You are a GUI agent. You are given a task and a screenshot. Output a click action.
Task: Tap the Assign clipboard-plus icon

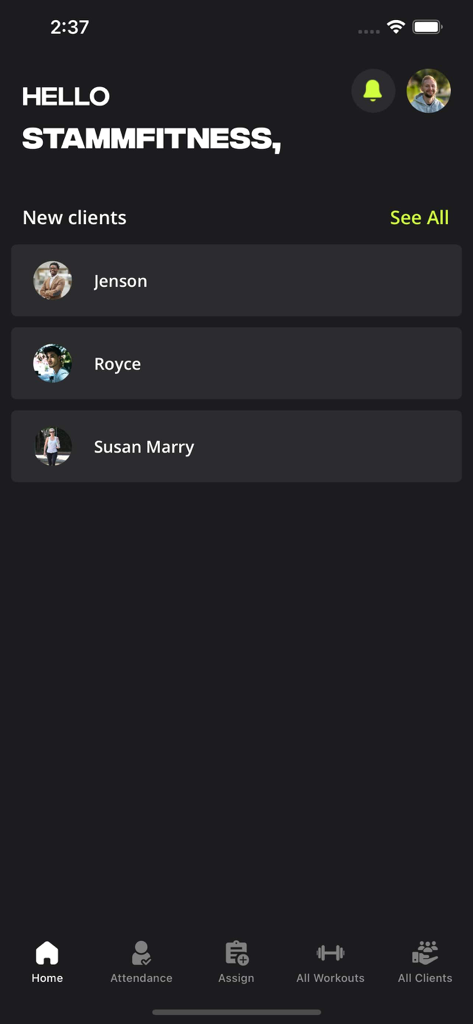tap(236, 953)
